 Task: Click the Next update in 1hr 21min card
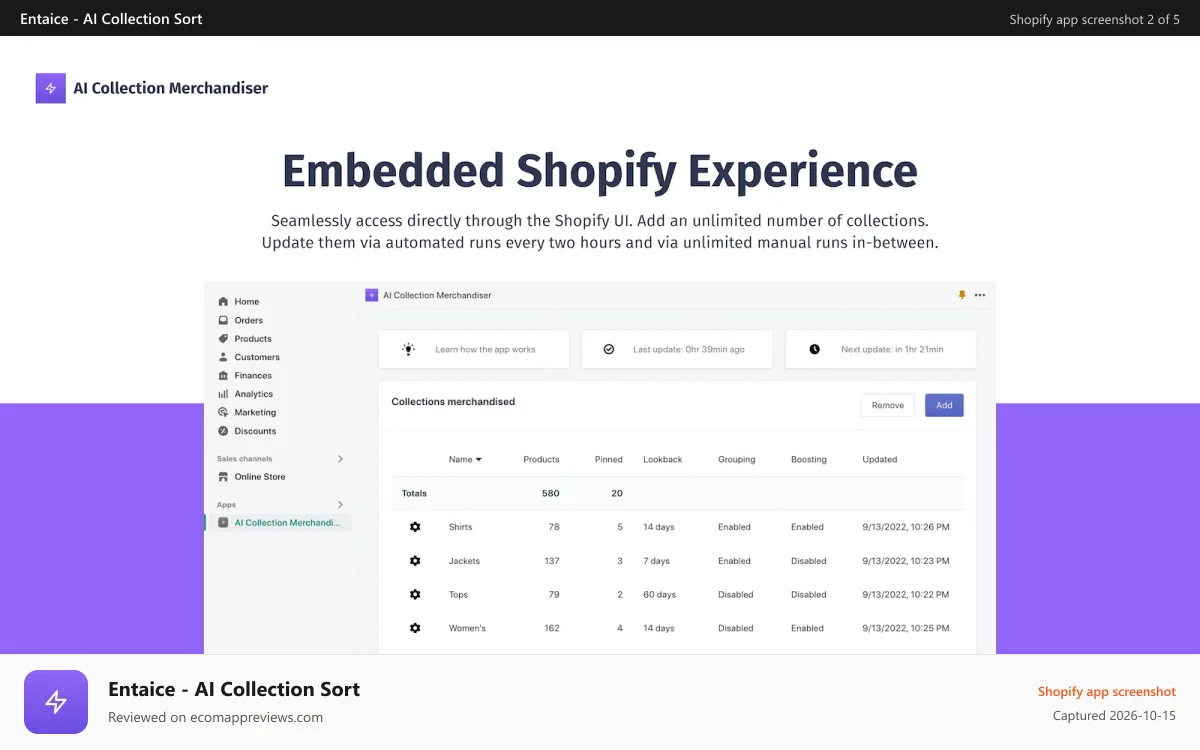(880, 349)
